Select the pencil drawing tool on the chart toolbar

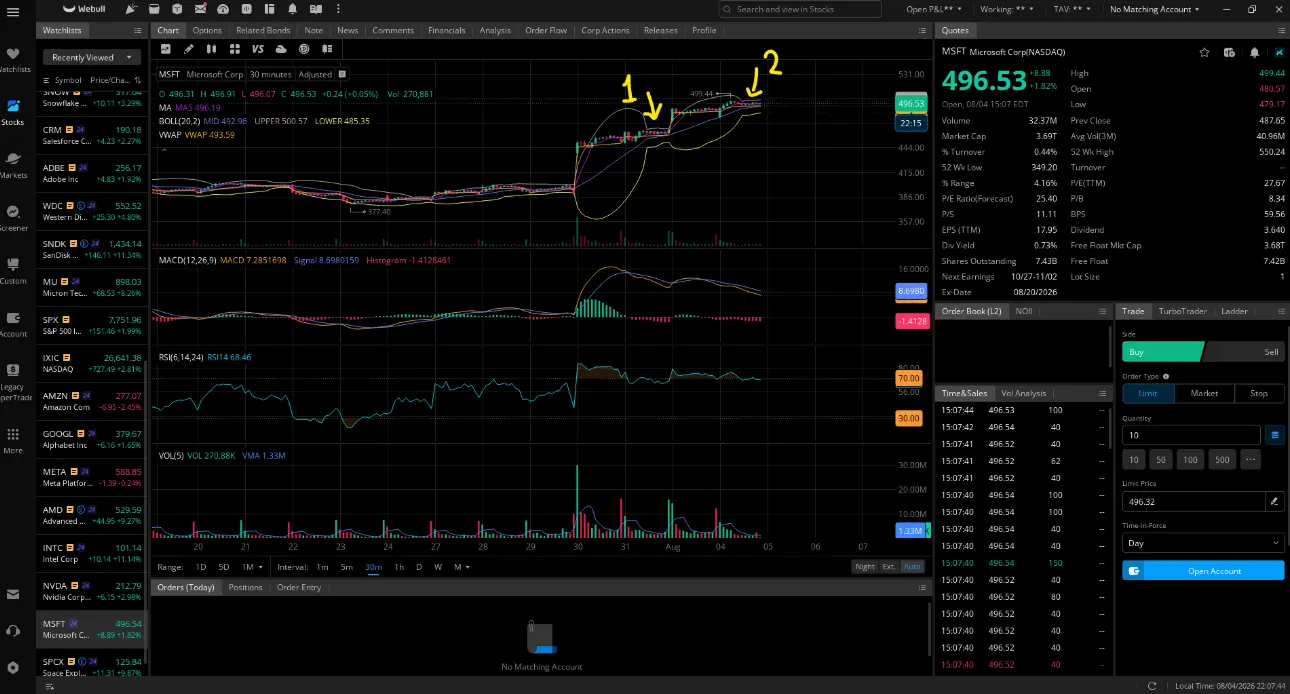tap(189, 48)
